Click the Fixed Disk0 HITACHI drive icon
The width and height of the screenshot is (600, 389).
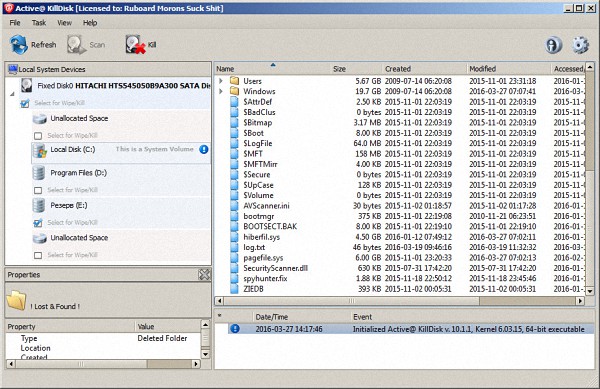tap(26, 85)
